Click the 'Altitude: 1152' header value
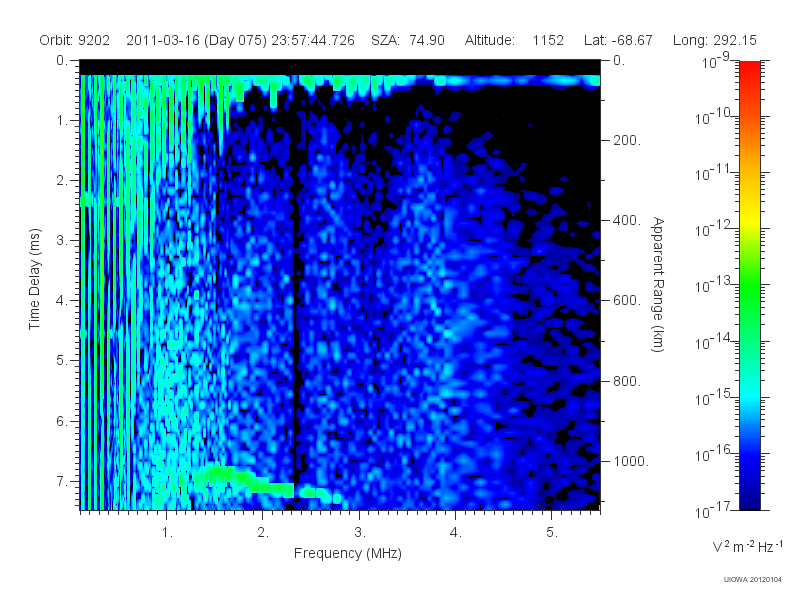The height and width of the screenshot is (600, 800). coord(514,40)
